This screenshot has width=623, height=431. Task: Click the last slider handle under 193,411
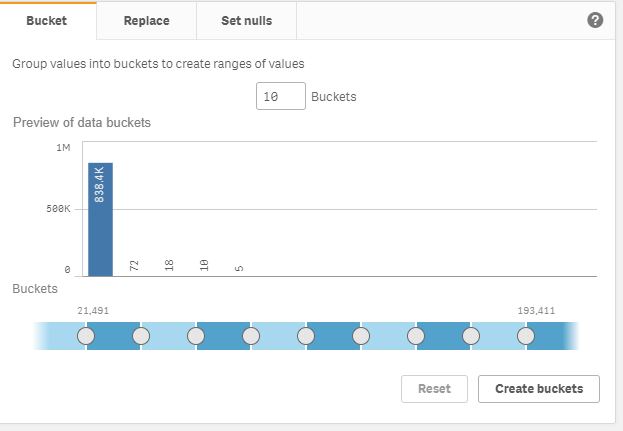click(x=526, y=336)
